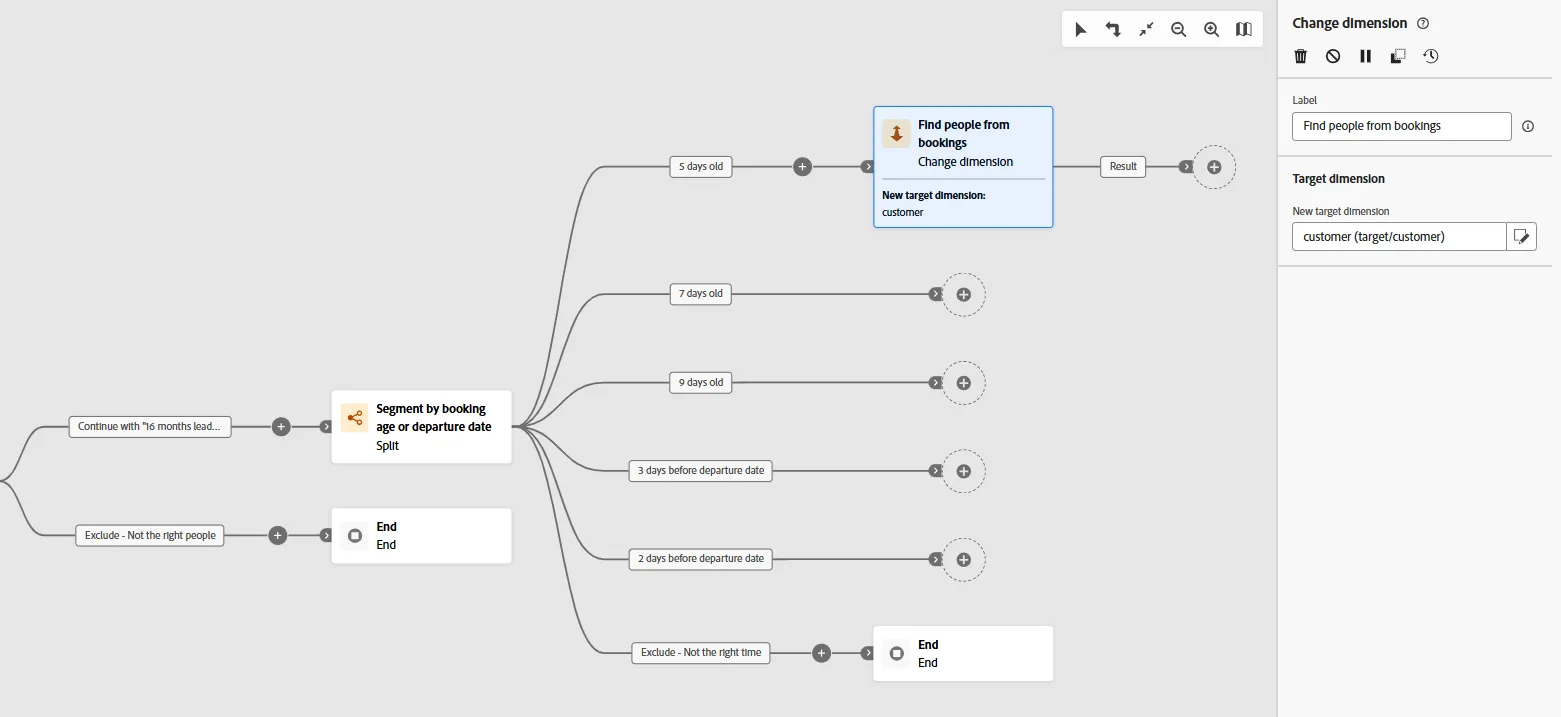This screenshot has height=717, width=1561.
Task: Click the Split node's orange share icon
Action: click(354, 418)
